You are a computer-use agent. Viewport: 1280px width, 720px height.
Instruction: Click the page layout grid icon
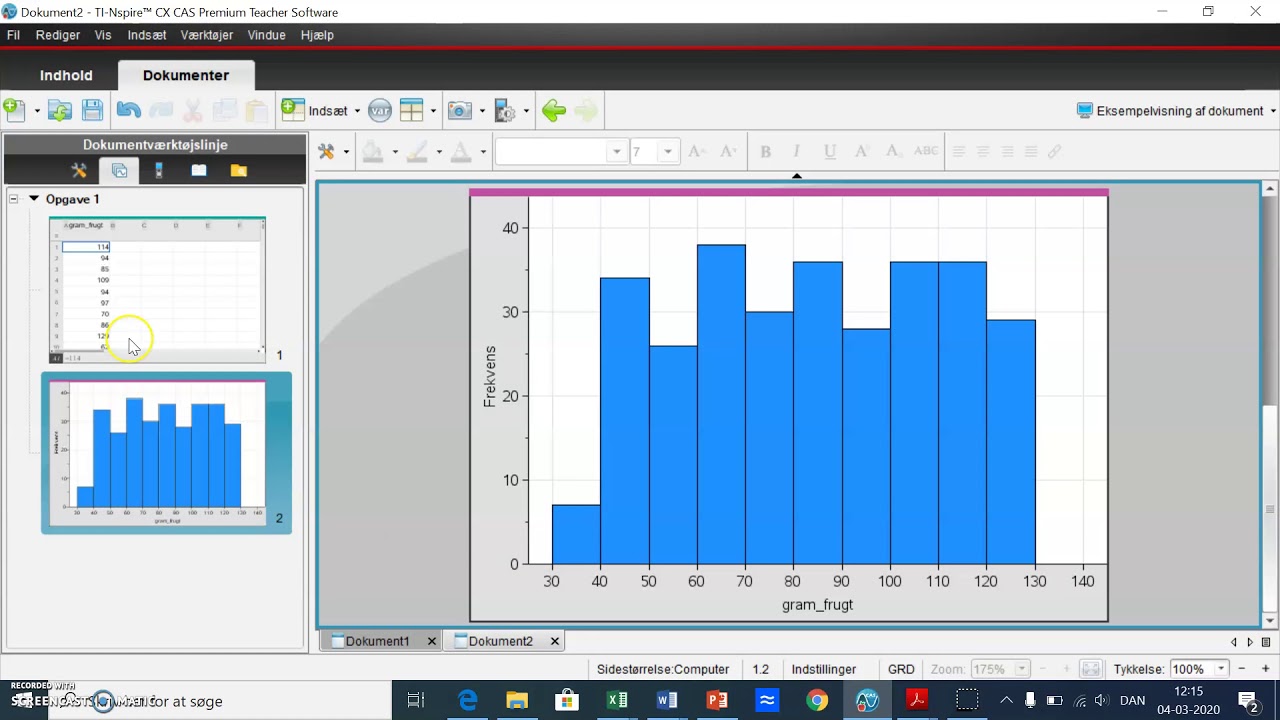point(411,110)
